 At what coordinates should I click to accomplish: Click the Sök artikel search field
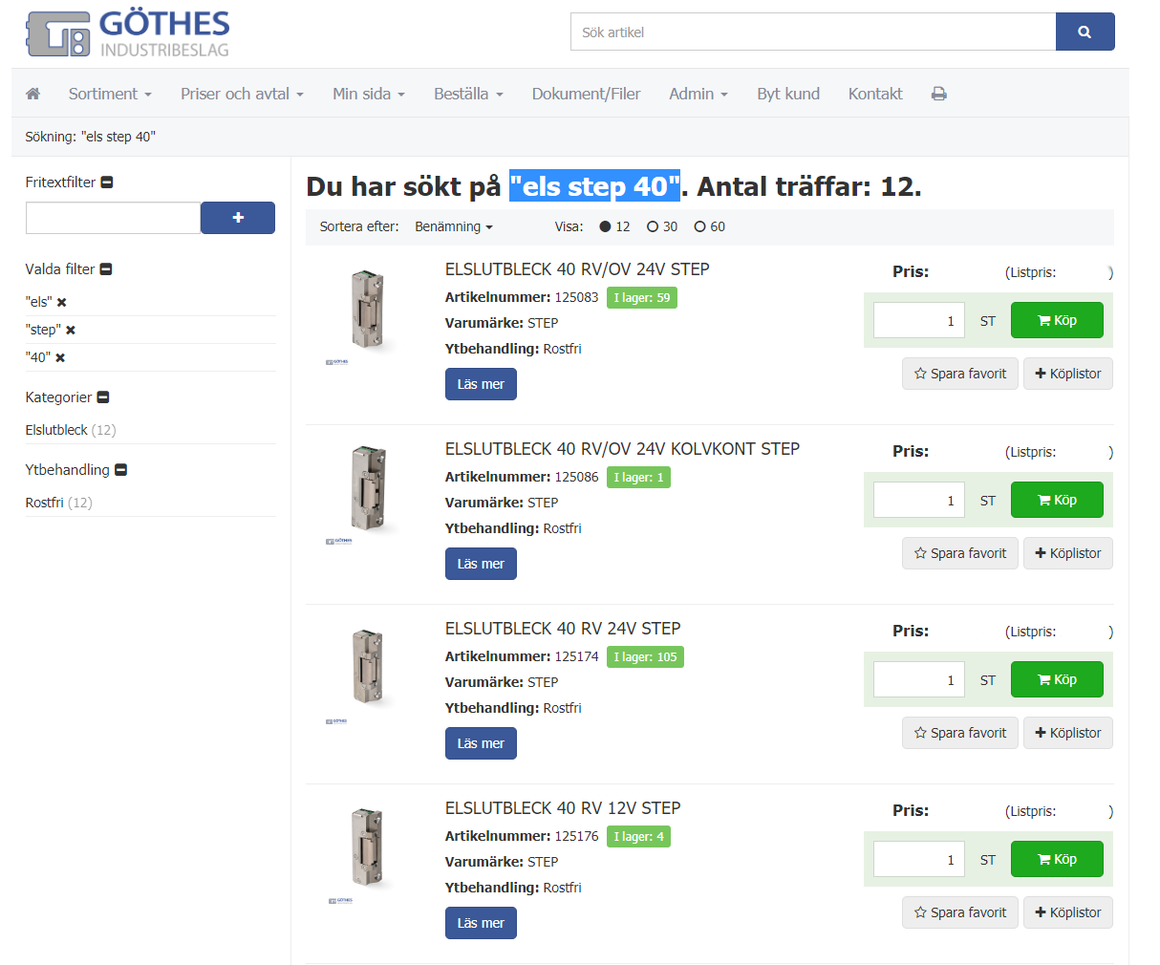point(813,32)
